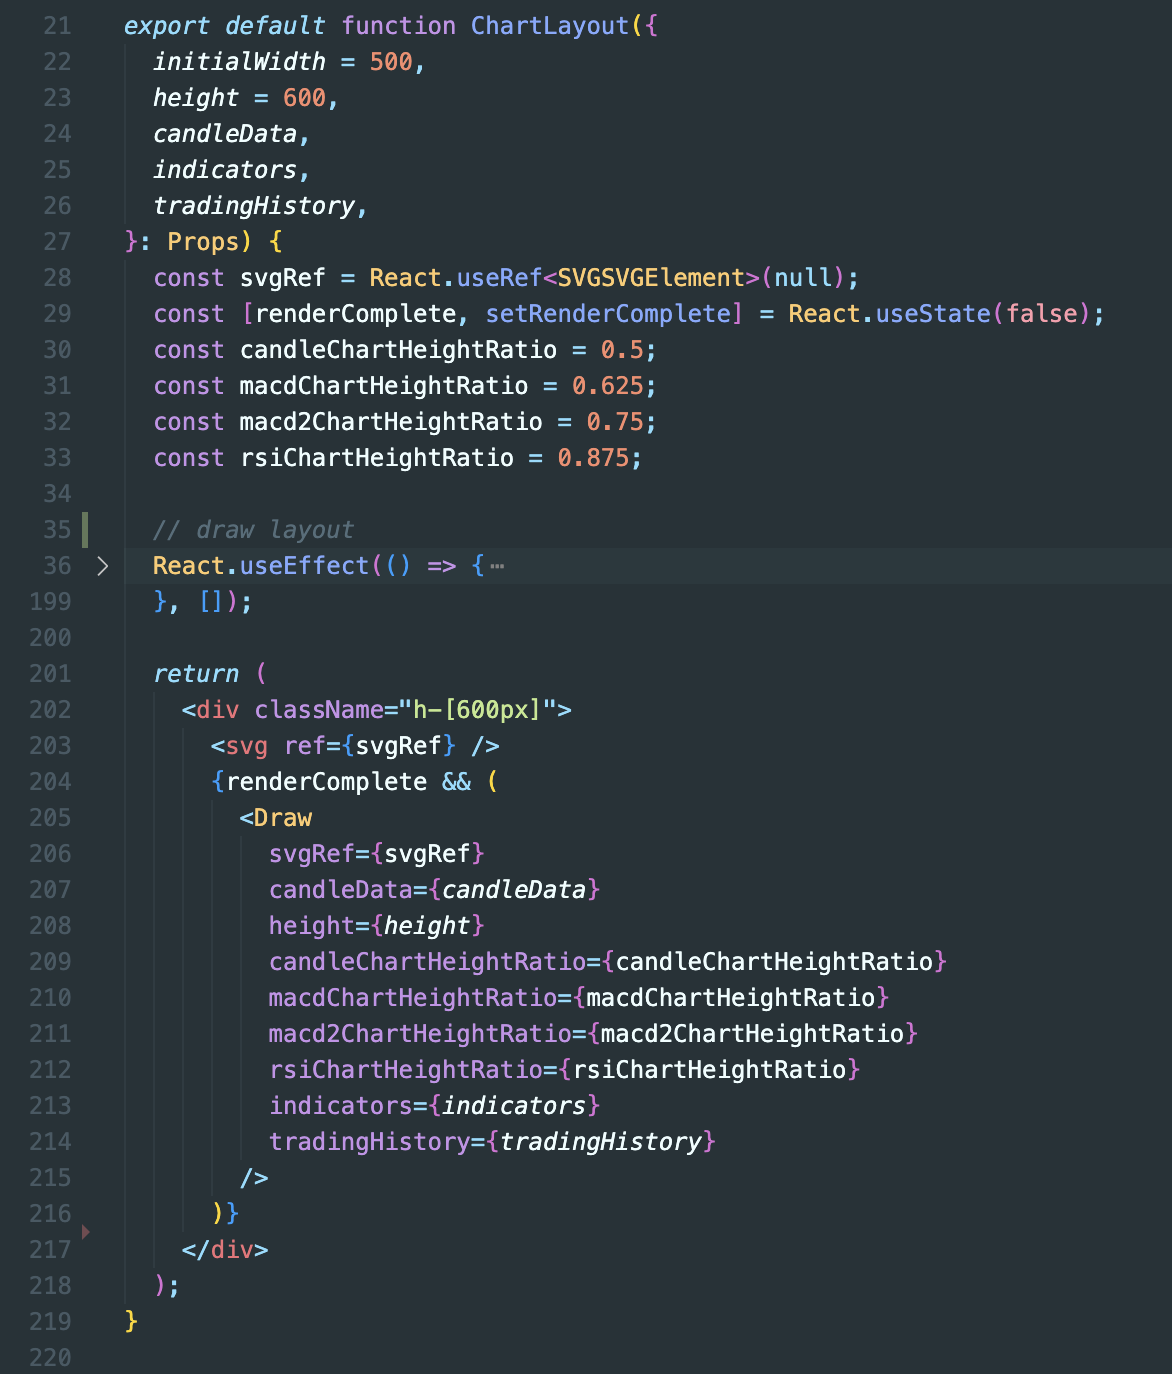Click the false argument on line 29
1172x1374 pixels.
pos(1042,314)
